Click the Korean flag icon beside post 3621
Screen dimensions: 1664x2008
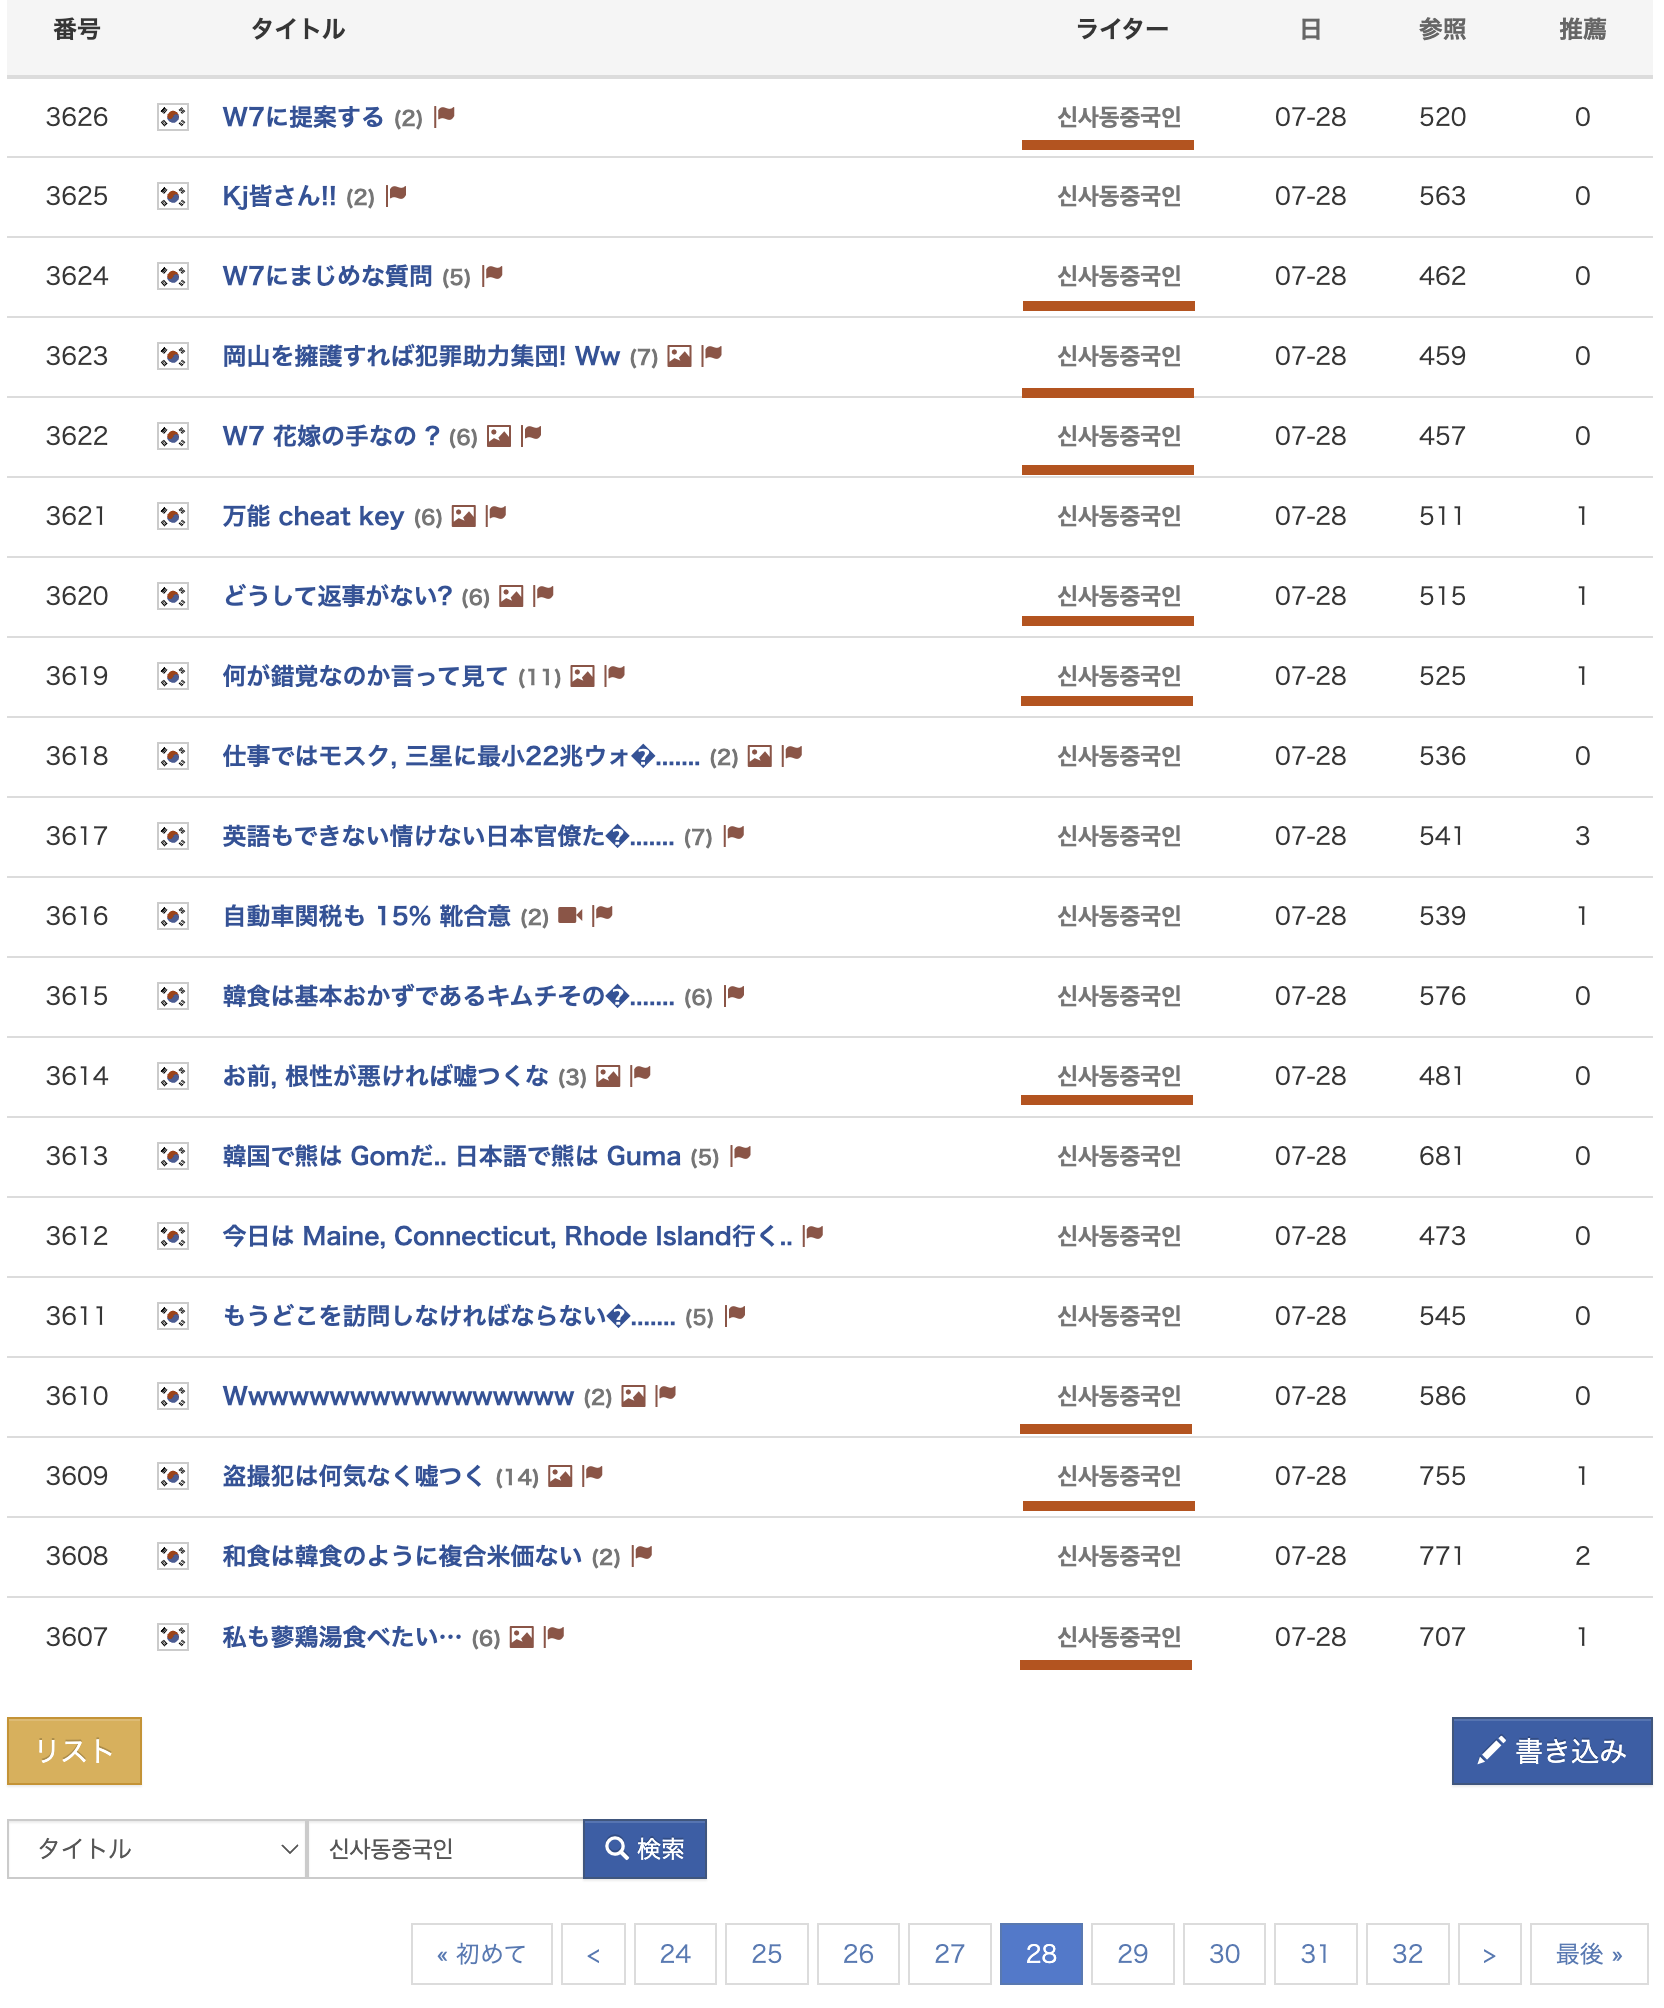click(x=173, y=516)
